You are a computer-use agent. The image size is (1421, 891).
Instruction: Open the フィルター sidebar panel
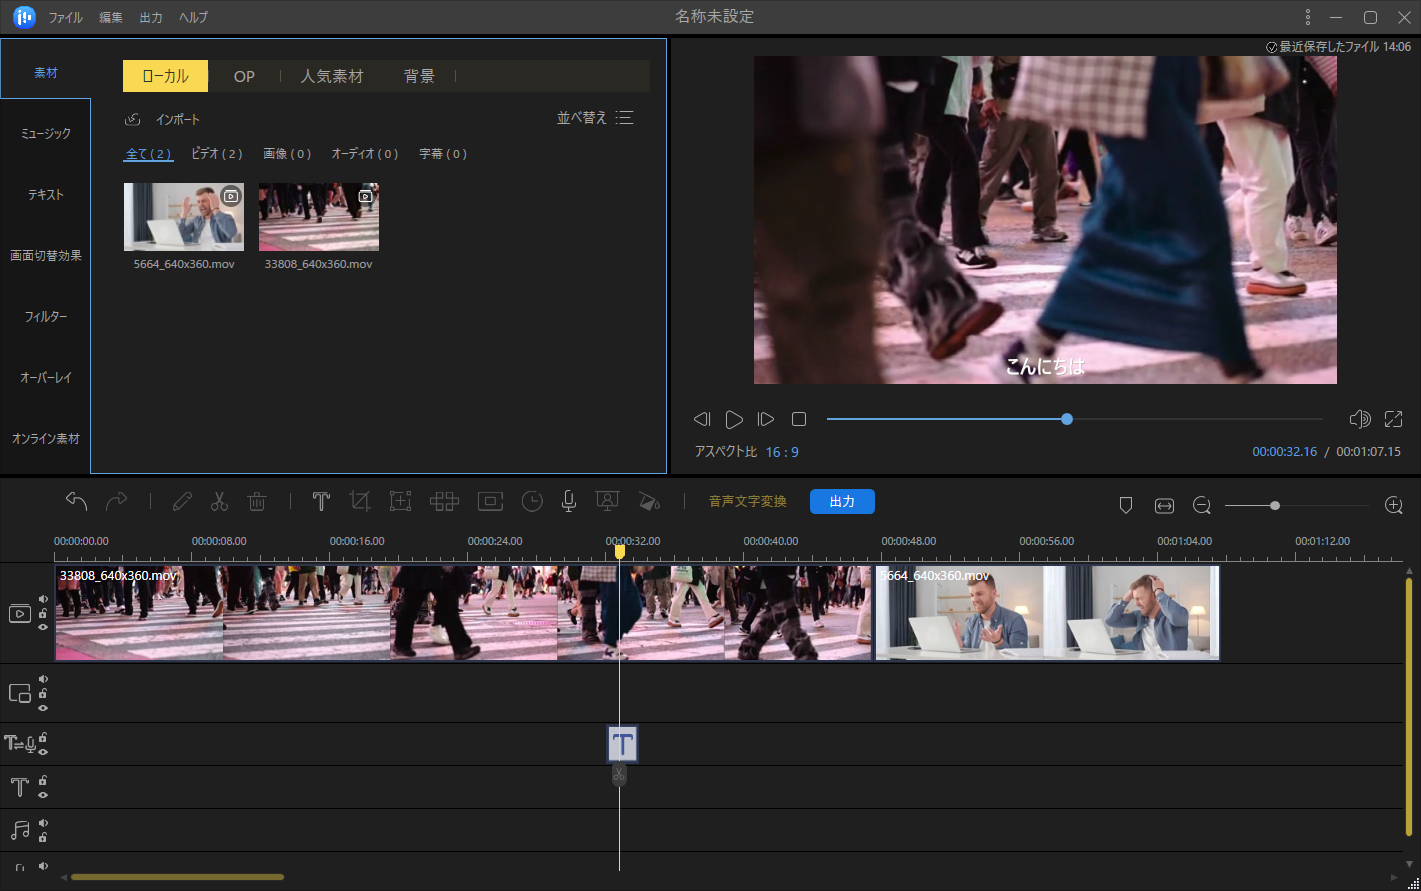[45, 316]
